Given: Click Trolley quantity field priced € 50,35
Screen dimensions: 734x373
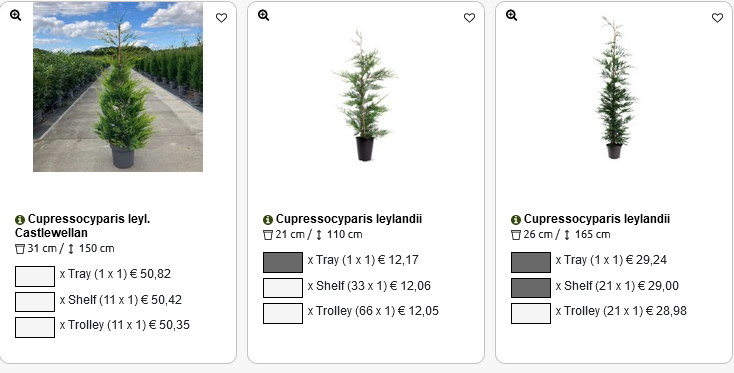Looking at the screenshot, I should 35,327.
